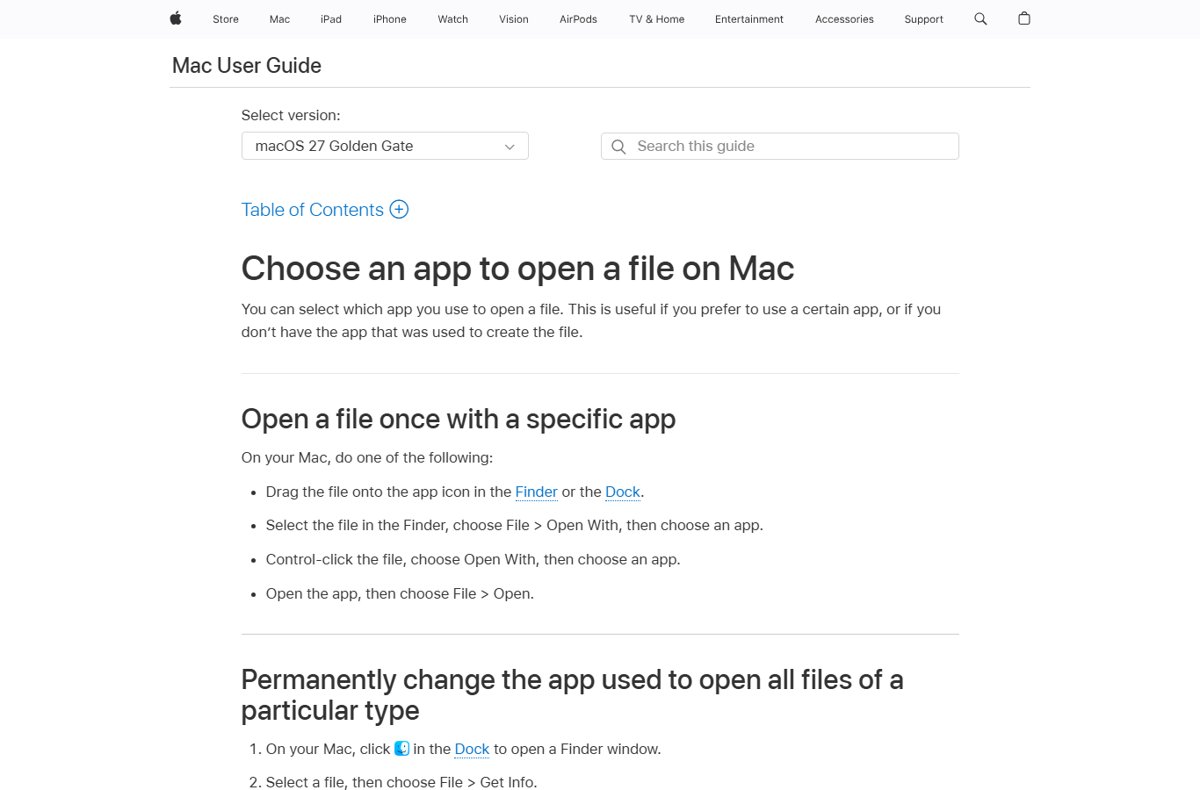Go to Support in navigation

click(x=924, y=19)
